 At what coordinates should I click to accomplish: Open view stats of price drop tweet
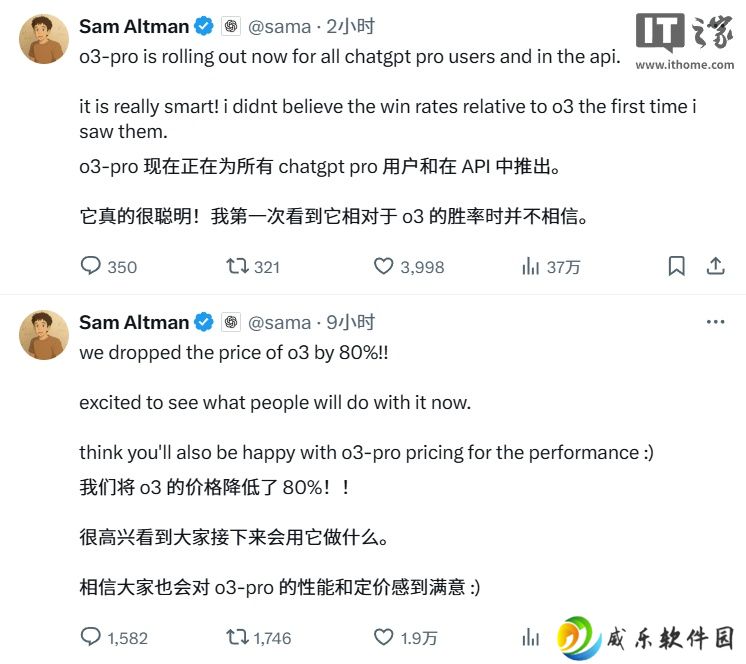pyautogui.click(x=530, y=637)
